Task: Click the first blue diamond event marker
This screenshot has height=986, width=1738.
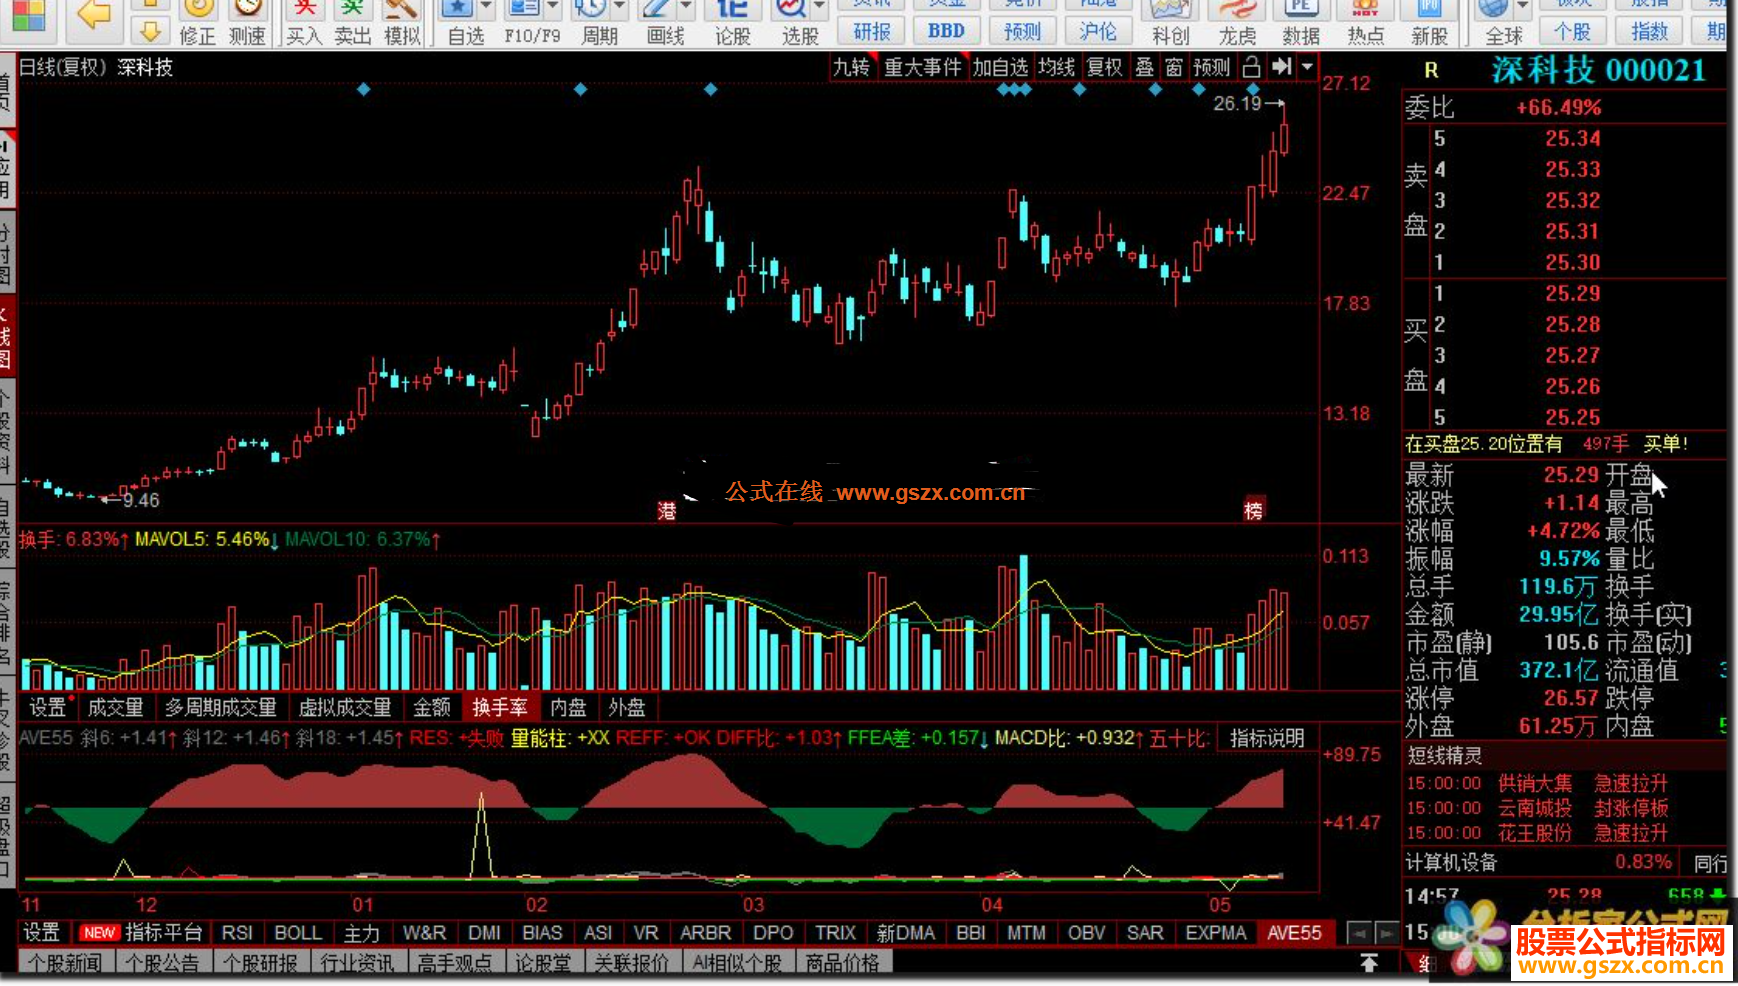Action: (x=363, y=89)
